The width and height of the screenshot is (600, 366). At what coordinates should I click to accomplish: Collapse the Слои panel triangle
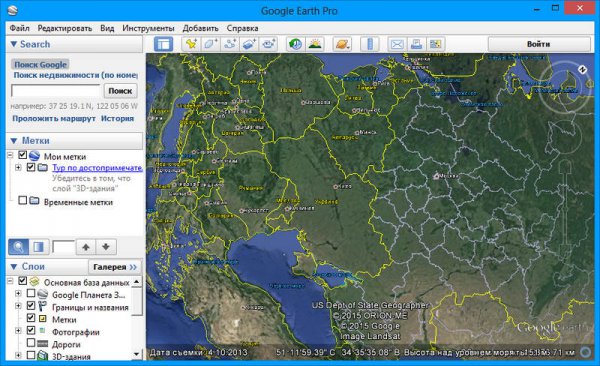pyautogui.click(x=13, y=266)
